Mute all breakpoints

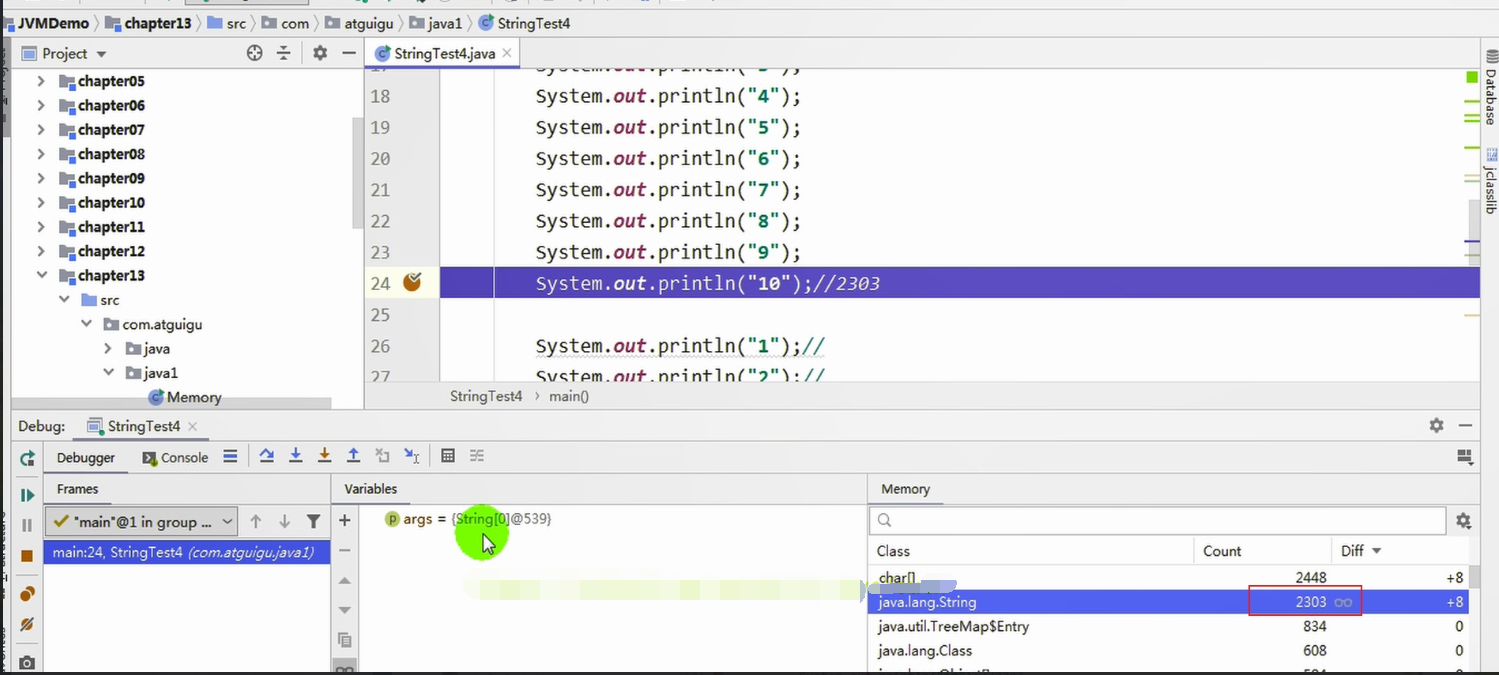[x=27, y=624]
